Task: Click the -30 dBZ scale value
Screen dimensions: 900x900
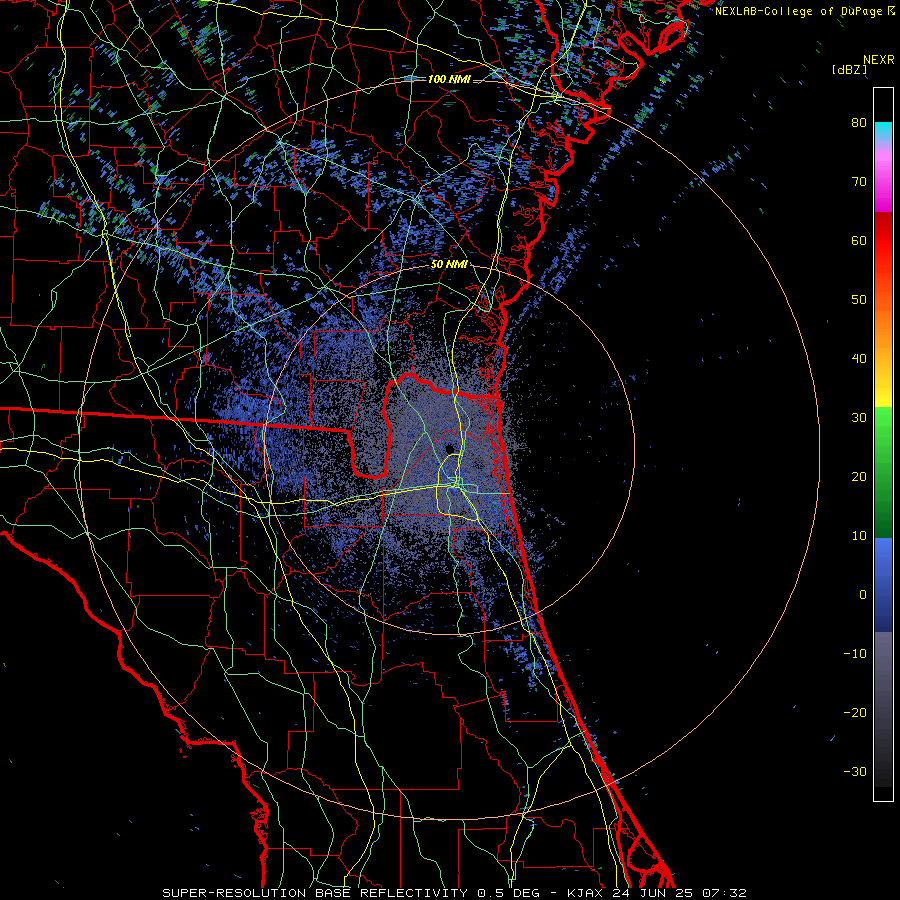Action: [855, 772]
